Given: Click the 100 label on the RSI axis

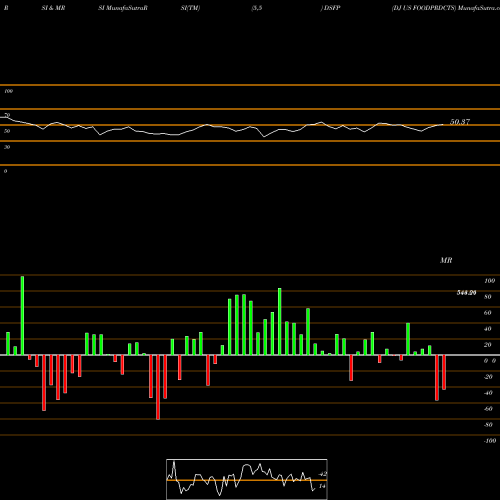Looking at the screenshot, I should point(8,91).
